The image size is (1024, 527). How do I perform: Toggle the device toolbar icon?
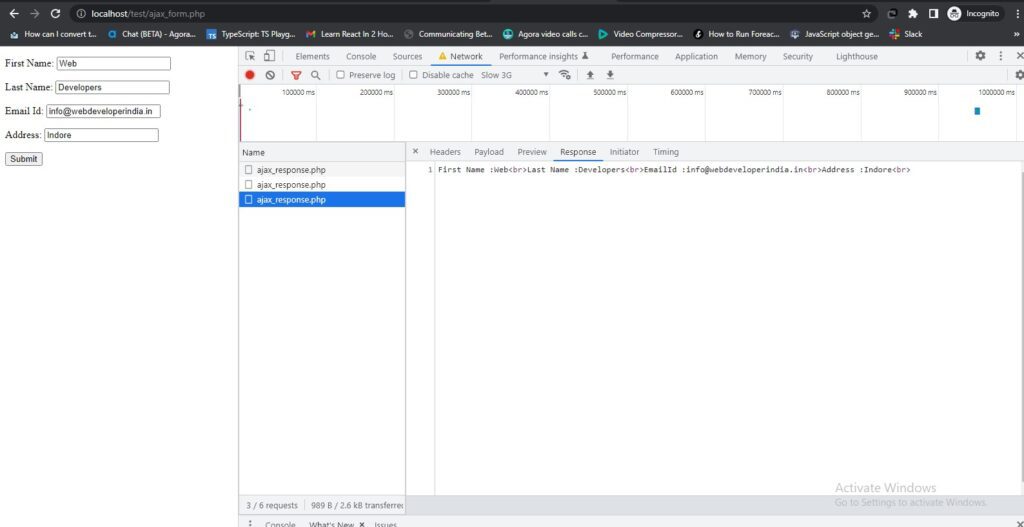pyautogui.click(x=269, y=56)
